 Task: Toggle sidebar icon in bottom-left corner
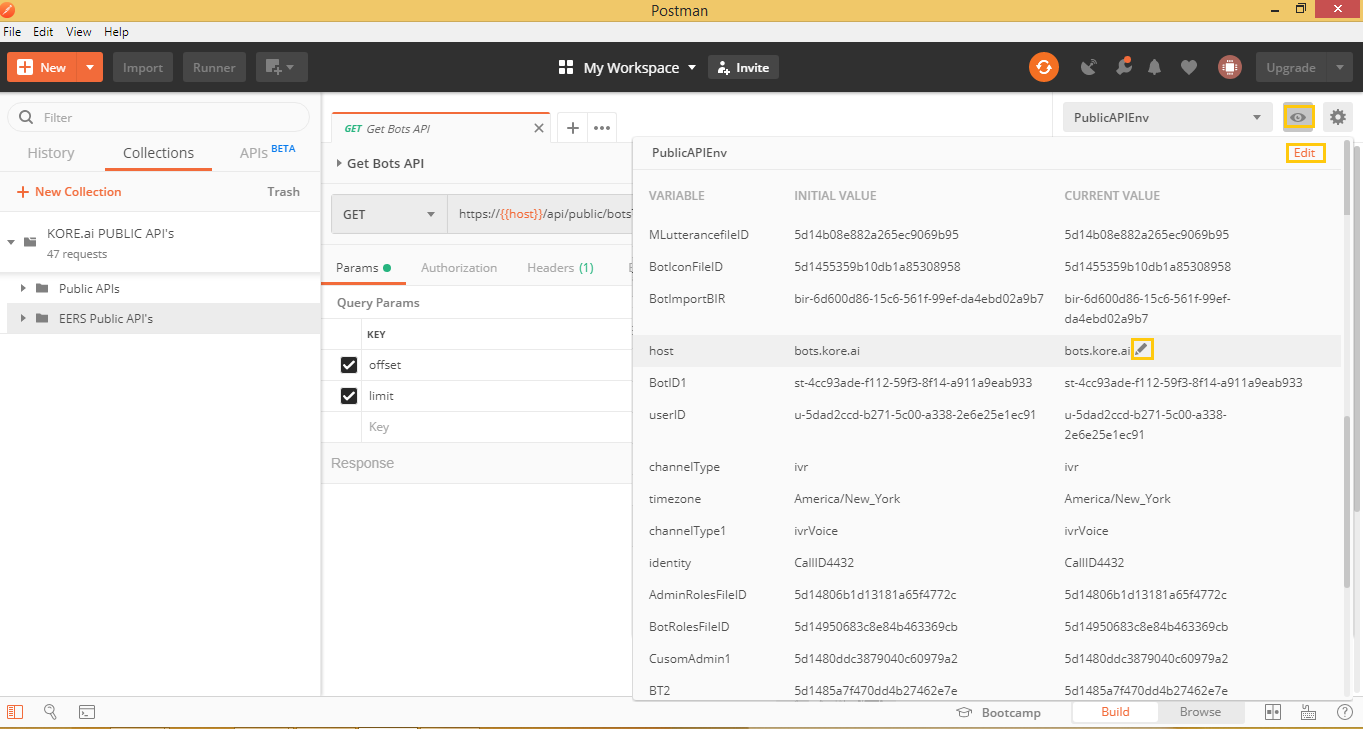(x=15, y=712)
